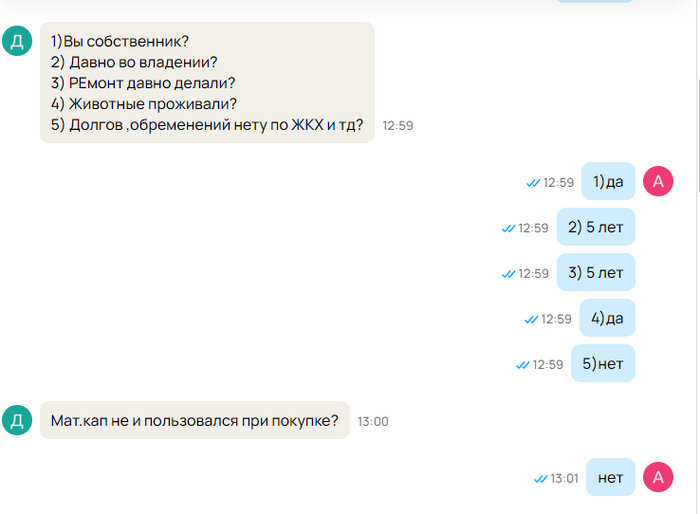
Task: Click the line '1)Вы собственник?'
Action: [120, 41]
